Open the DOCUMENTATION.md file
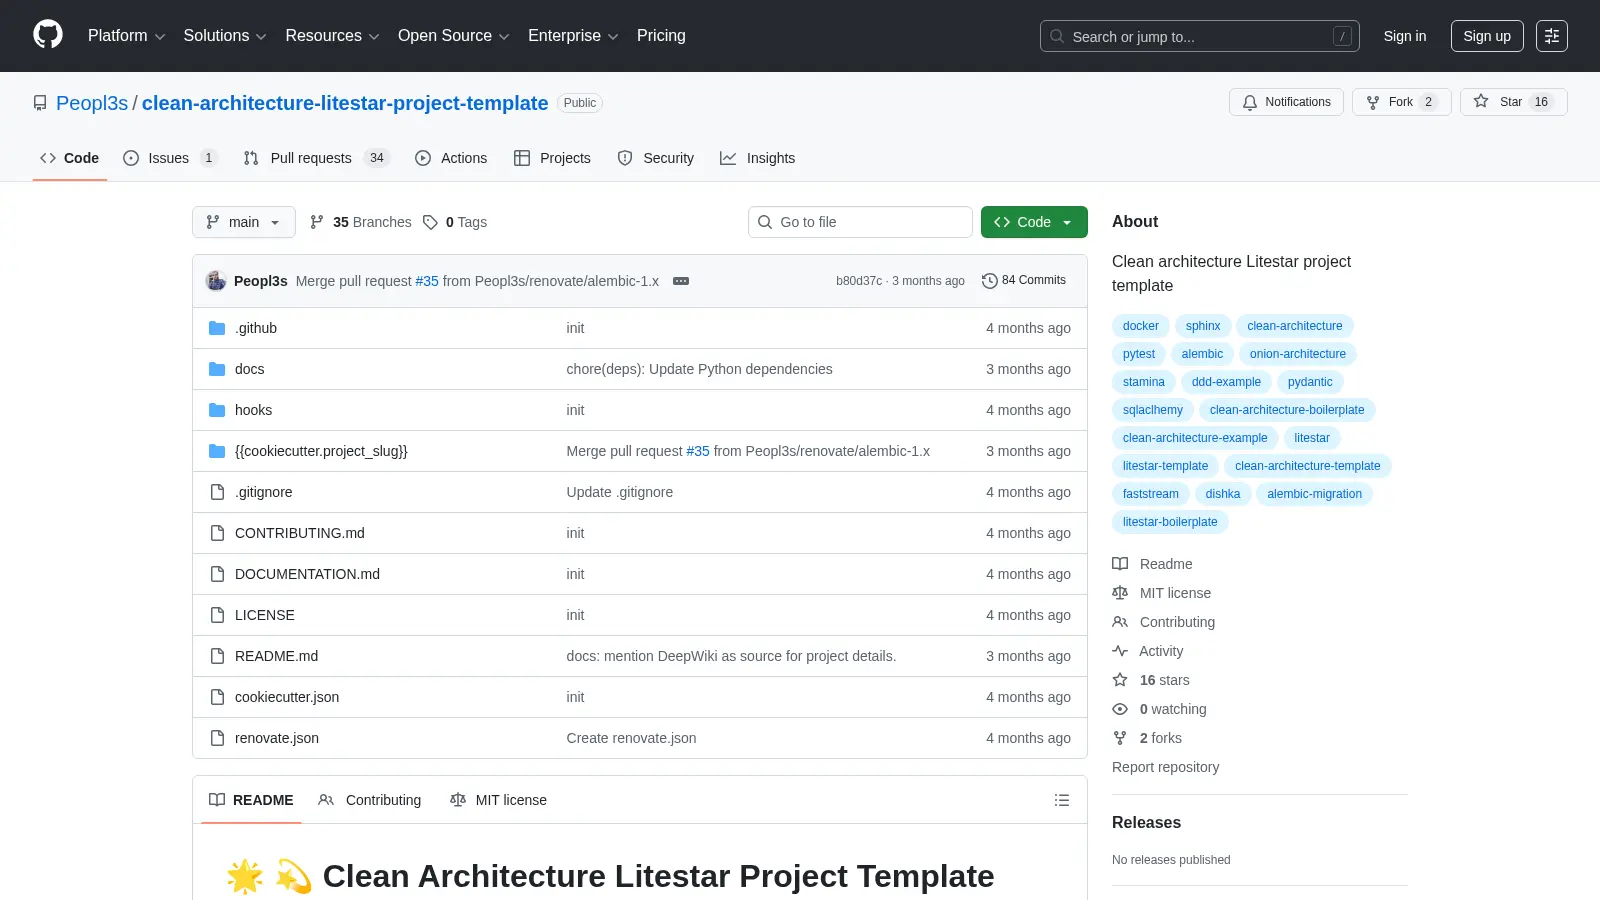 click(x=307, y=574)
